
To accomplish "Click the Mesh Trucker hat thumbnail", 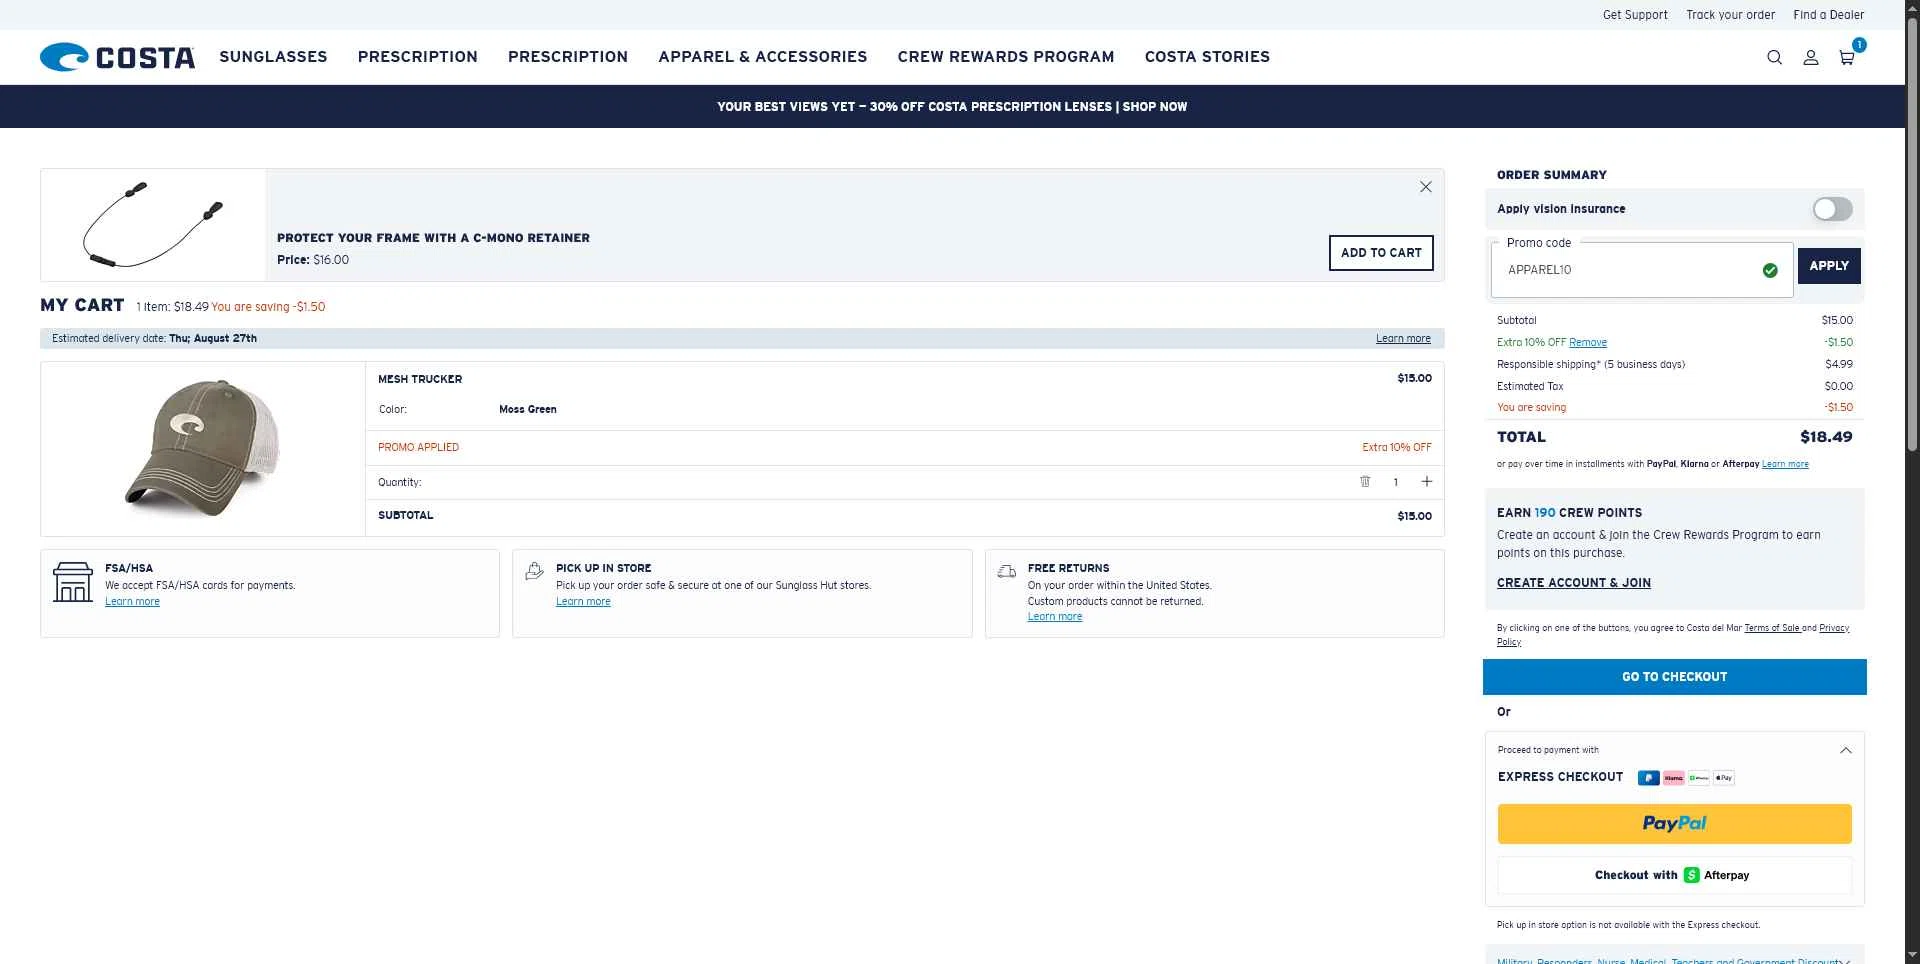I will (x=203, y=448).
